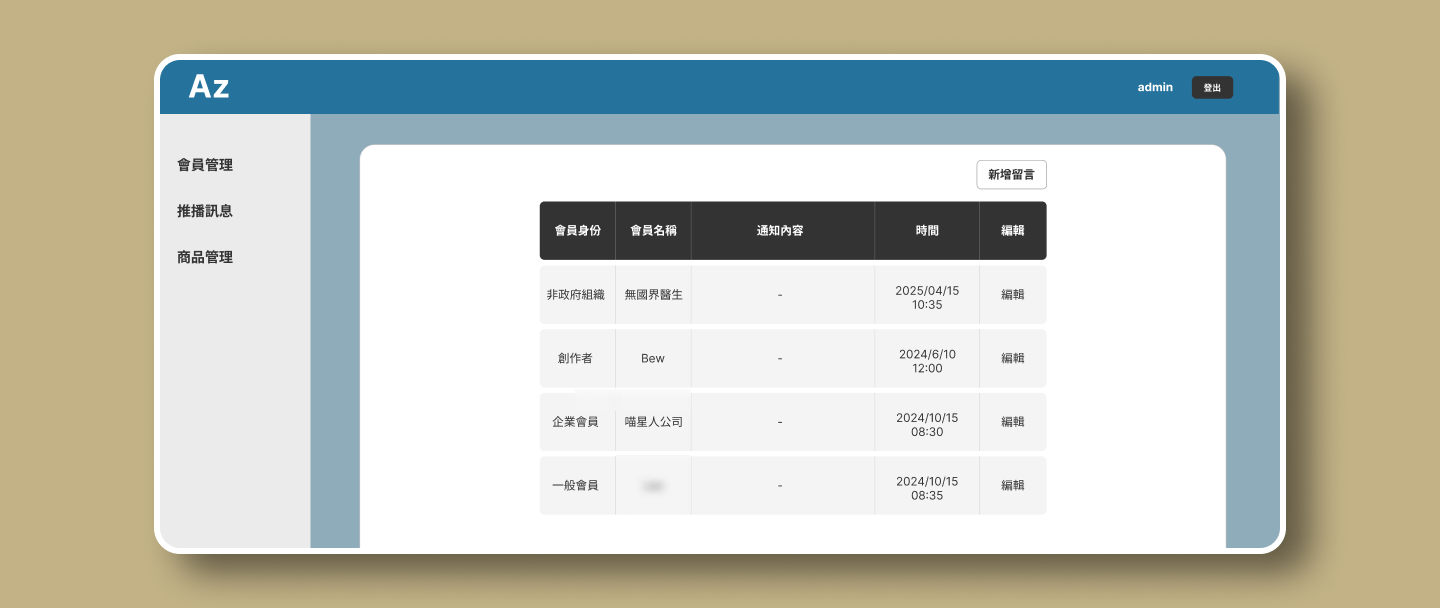The height and width of the screenshot is (608, 1440).
Task: Select the 無國界醫生 member name cell
Action: pyautogui.click(x=653, y=295)
